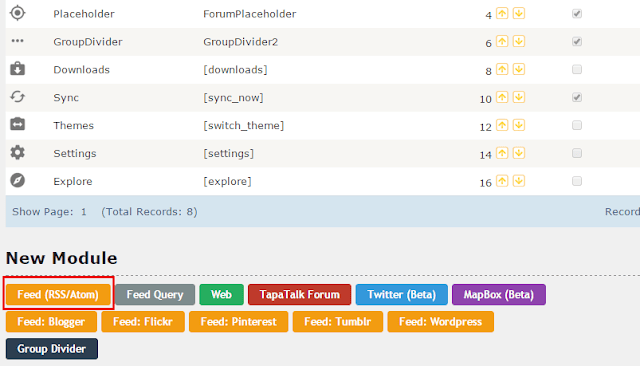Viewport: 640px width, 366px height.
Task: Click the Settings row gear icon
Action: pyautogui.click(x=17, y=153)
